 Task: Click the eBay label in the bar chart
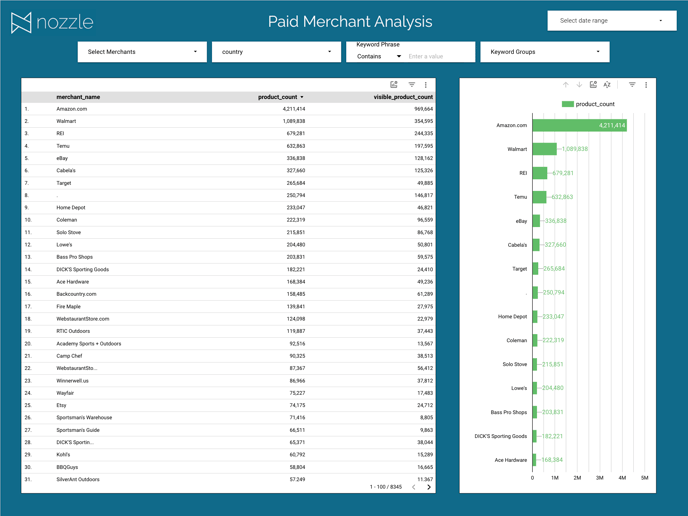[521, 221]
